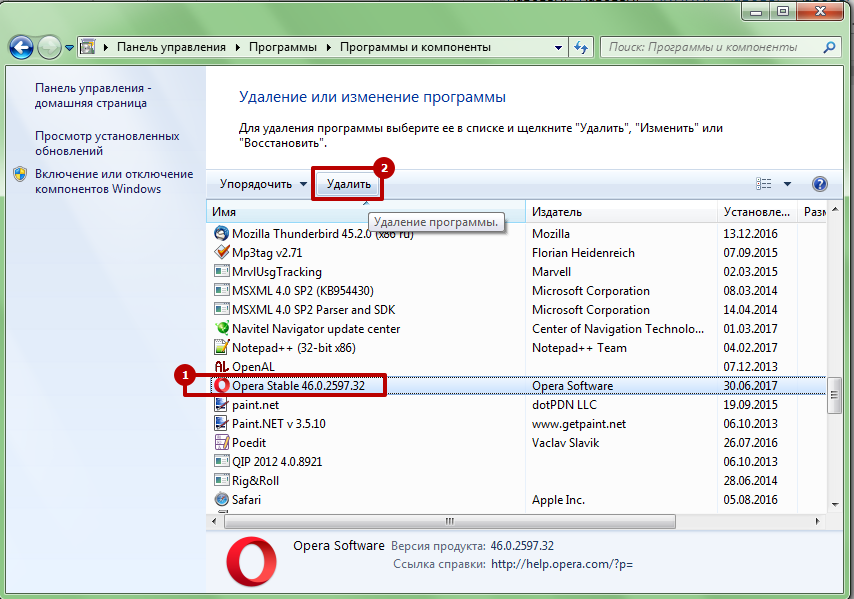Click publisher 'dotPDN LLC'
854x599 pixels.
[x=564, y=405]
